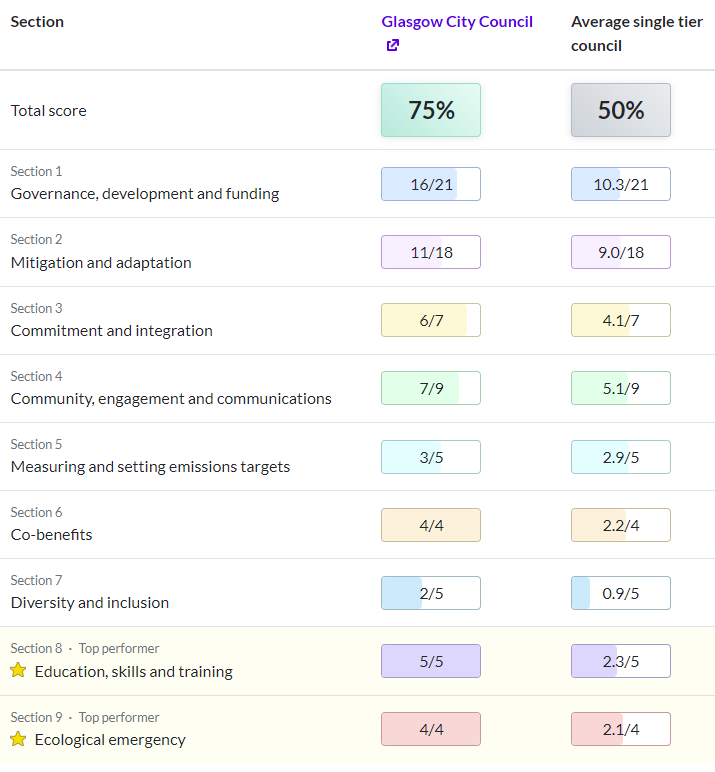
Task: Click the Measuring and setting emissions targets label
Action: point(150,467)
